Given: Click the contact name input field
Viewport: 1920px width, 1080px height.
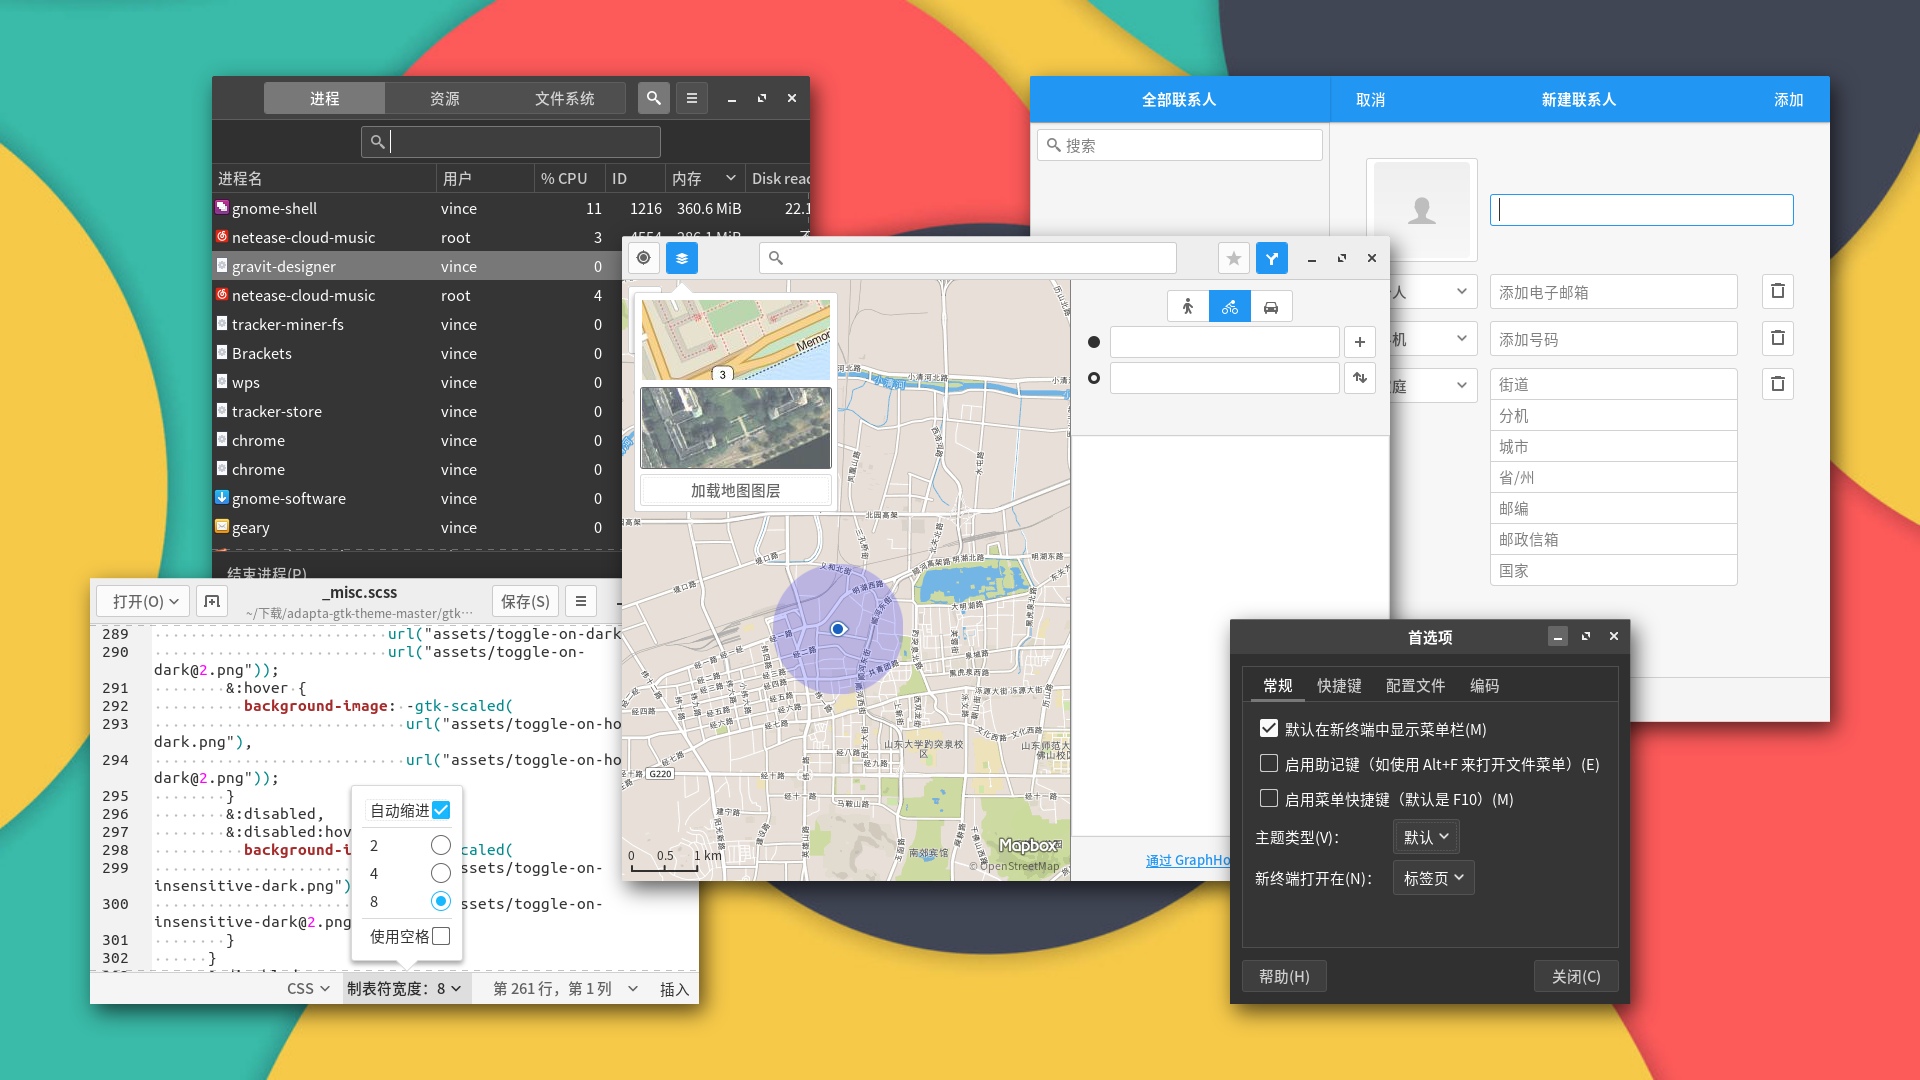Looking at the screenshot, I should click(x=1641, y=209).
